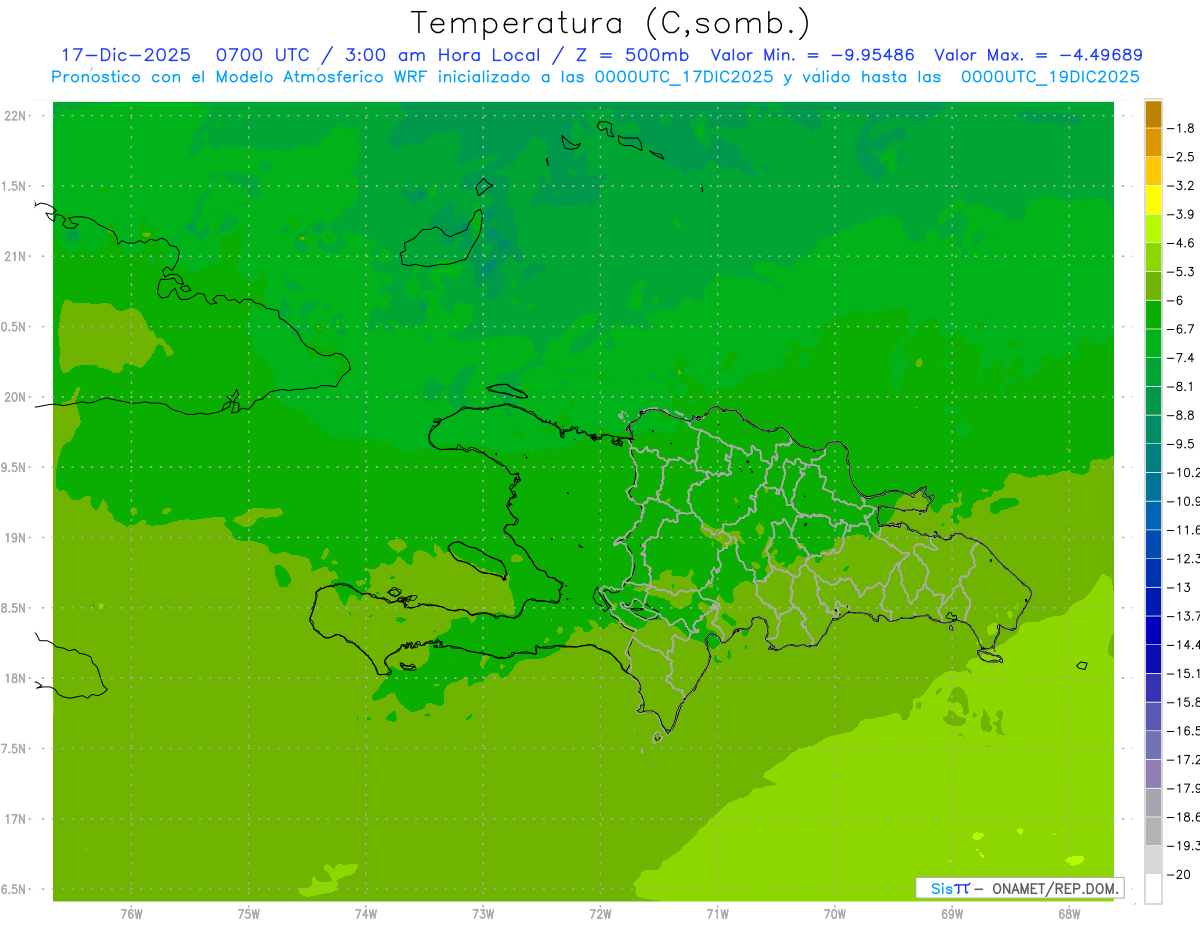Click the '75W' longitude axis label
The height and width of the screenshot is (927, 1200).
click(249, 914)
